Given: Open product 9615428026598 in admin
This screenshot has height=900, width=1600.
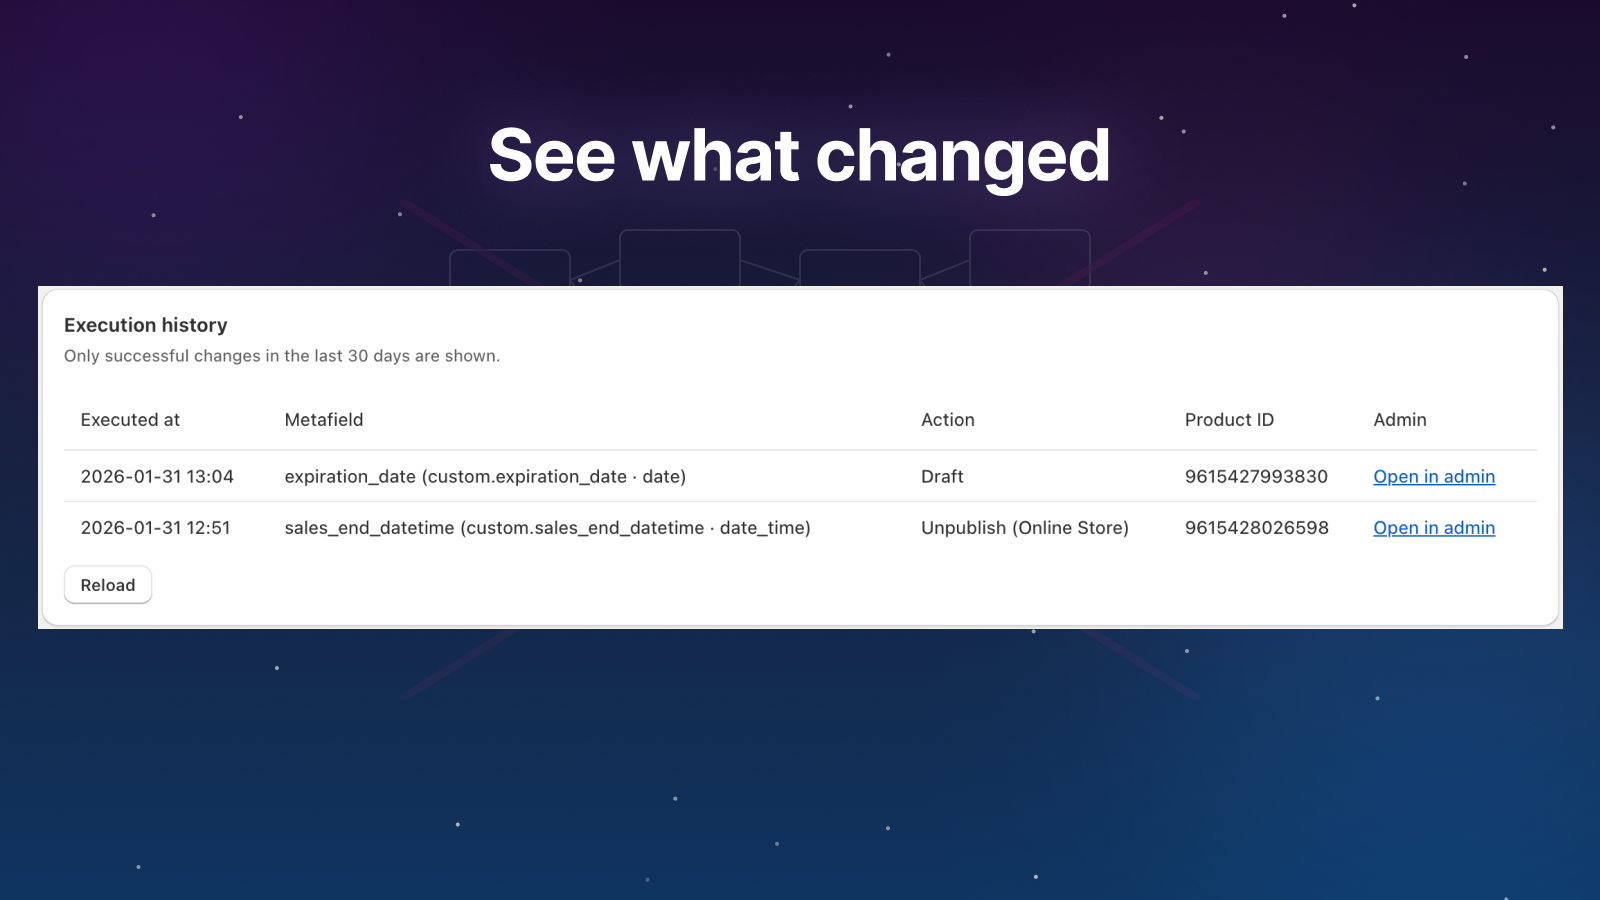Looking at the screenshot, I should point(1433,528).
